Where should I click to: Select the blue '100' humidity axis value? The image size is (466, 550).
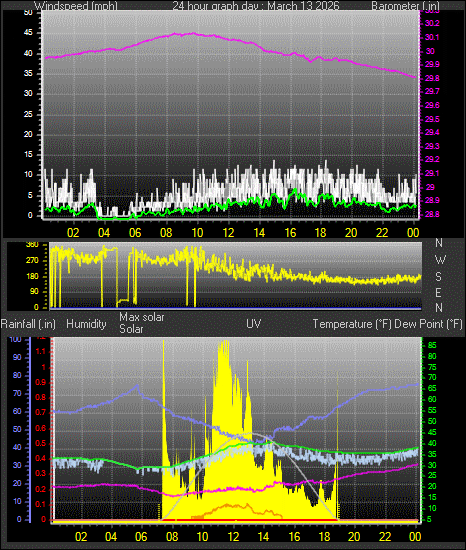click(15, 340)
